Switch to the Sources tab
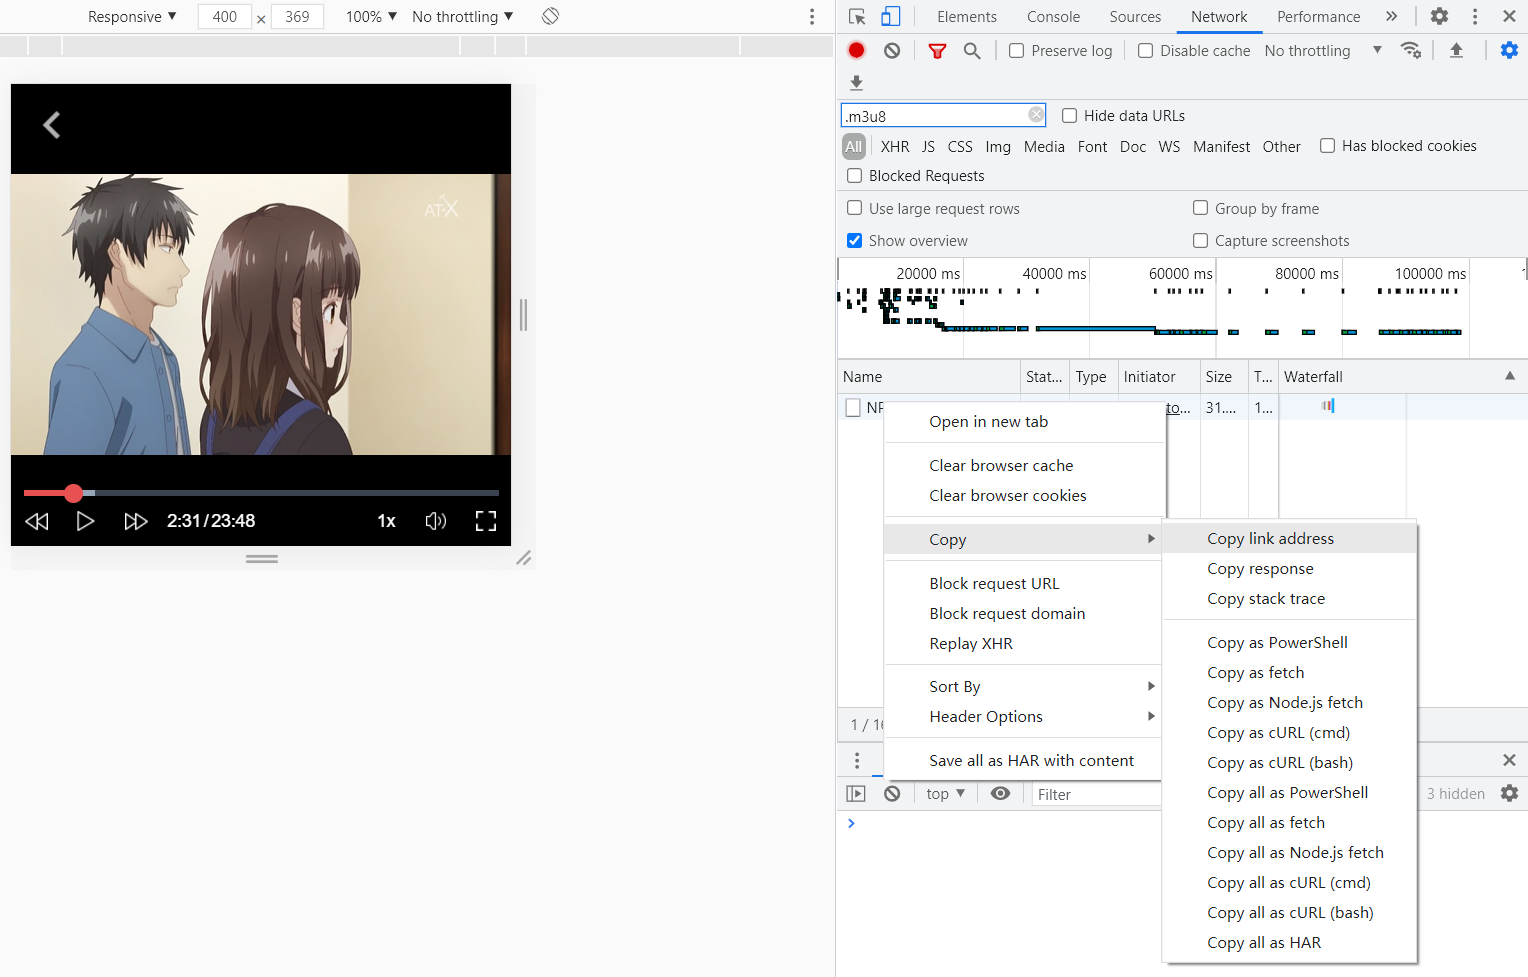The image size is (1528, 977). coord(1135,16)
